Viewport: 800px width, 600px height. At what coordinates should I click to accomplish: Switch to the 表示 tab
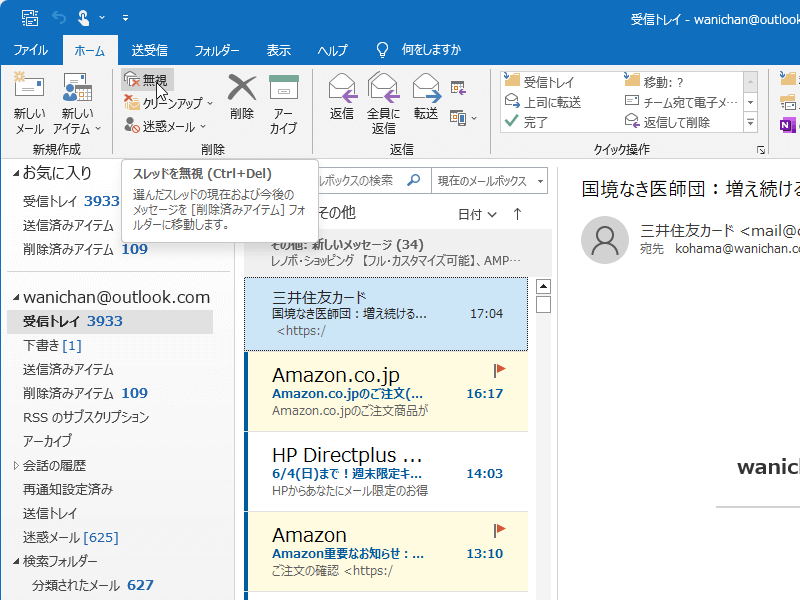click(x=279, y=50)
